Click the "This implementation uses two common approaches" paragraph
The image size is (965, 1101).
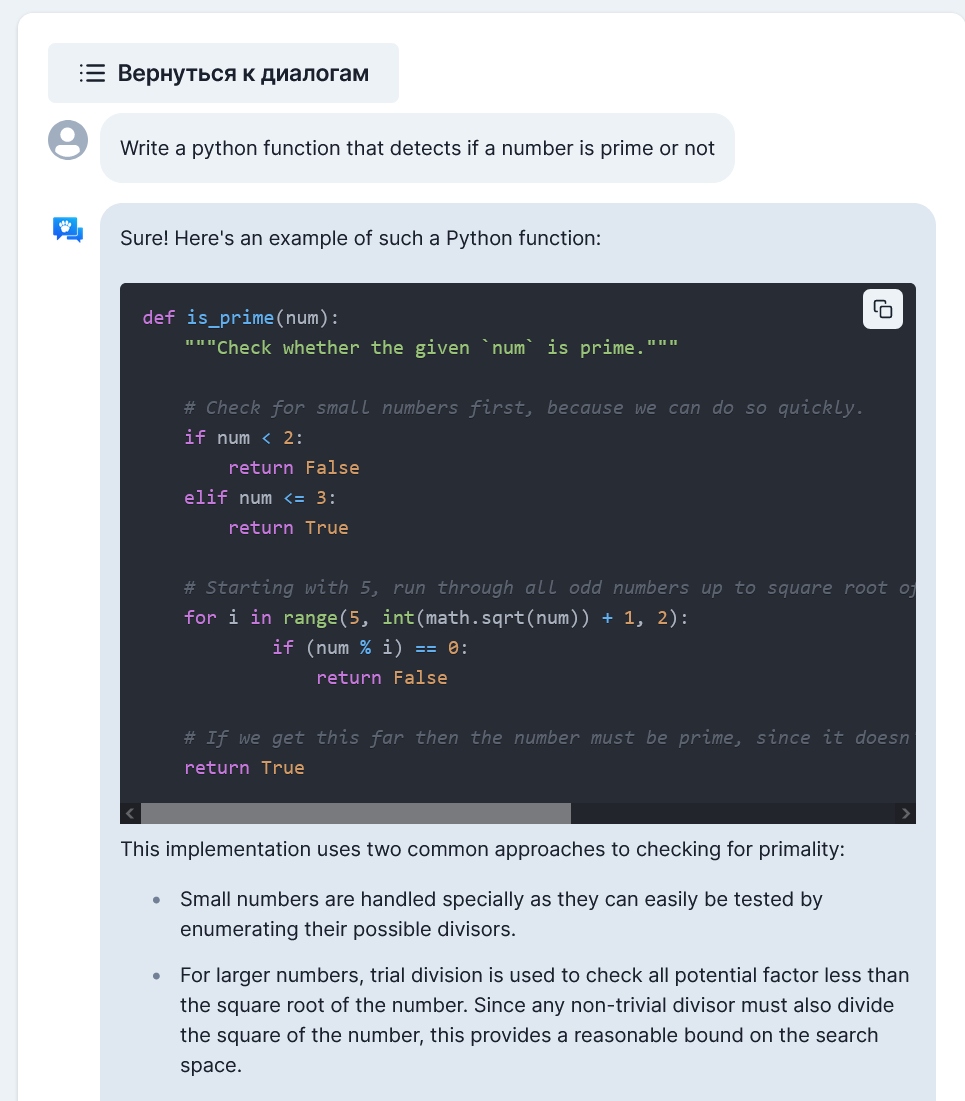482,850
